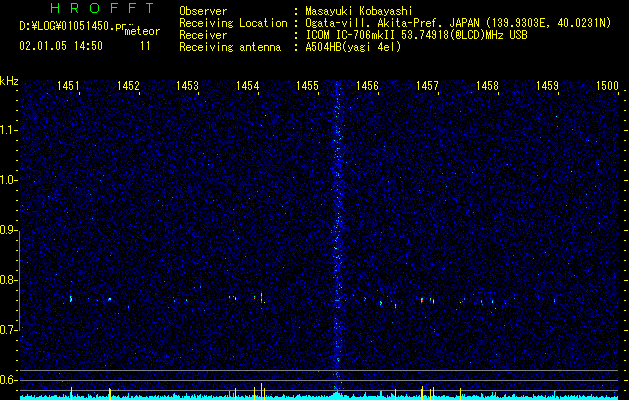Click the HROFFT title text
The image size is (629, 400).
click(102, 8)
